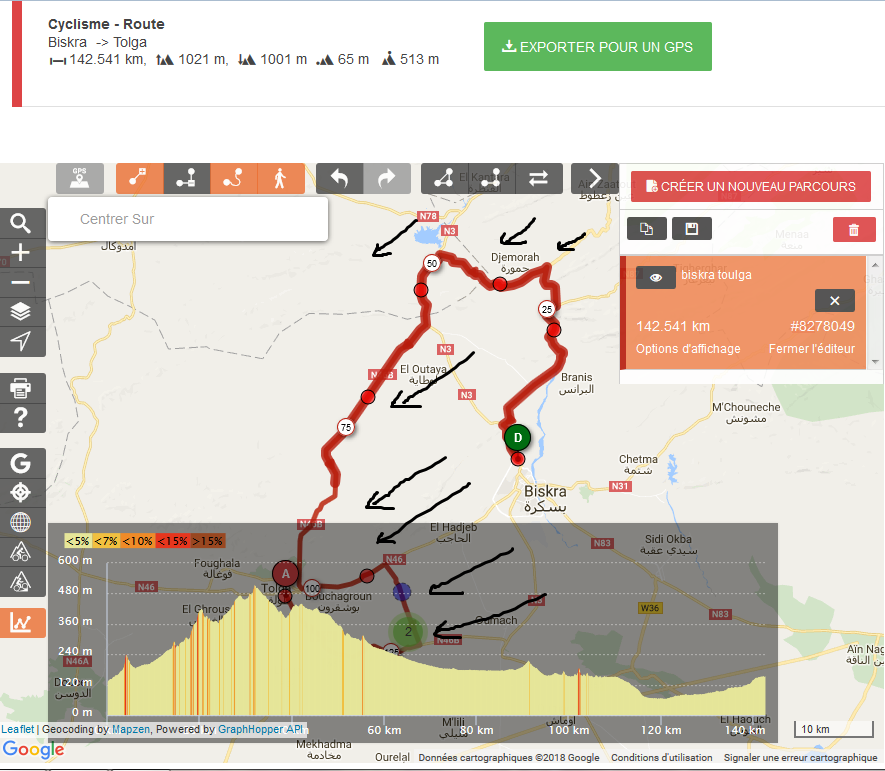Click the crosshair target icon

pyautogui.click(x=21, y=493)
